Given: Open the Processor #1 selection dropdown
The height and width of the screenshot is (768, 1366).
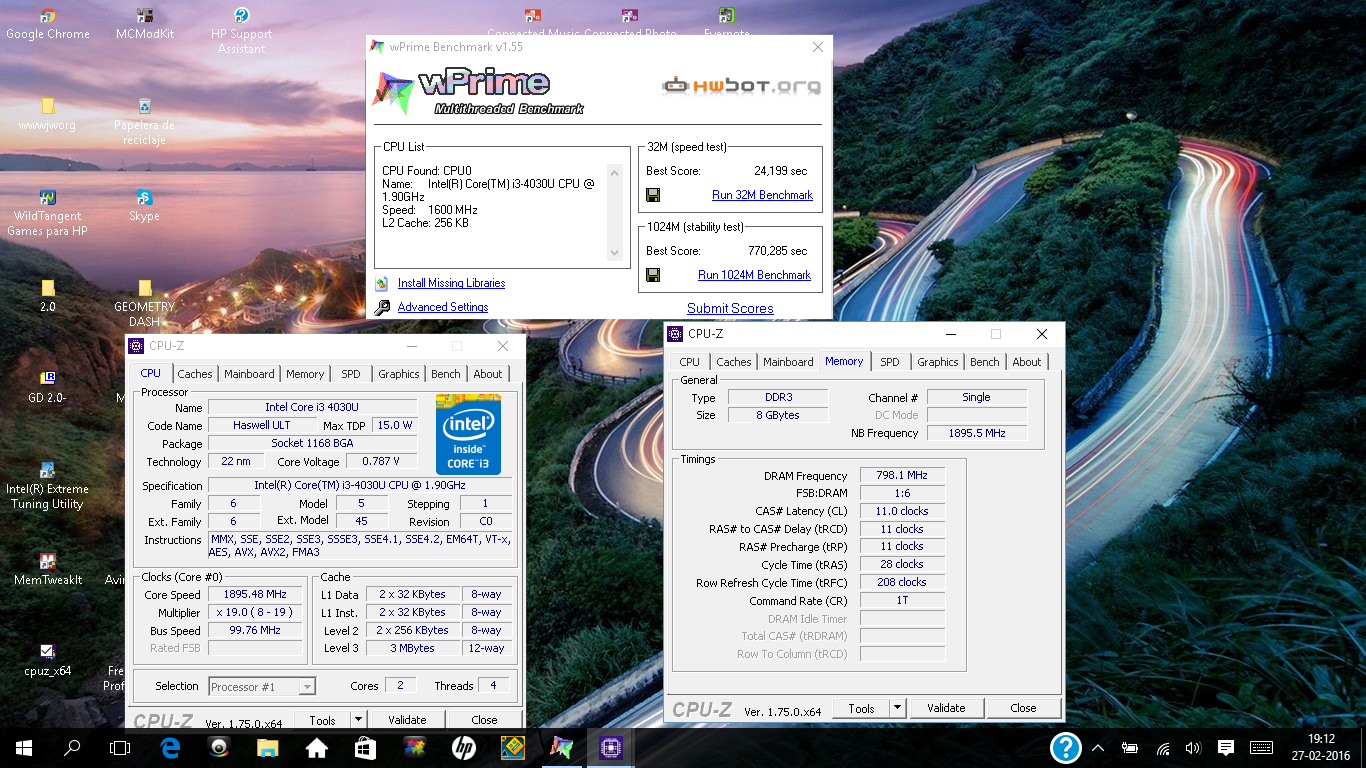Looking at the screenshot, I should click(262, 686).
